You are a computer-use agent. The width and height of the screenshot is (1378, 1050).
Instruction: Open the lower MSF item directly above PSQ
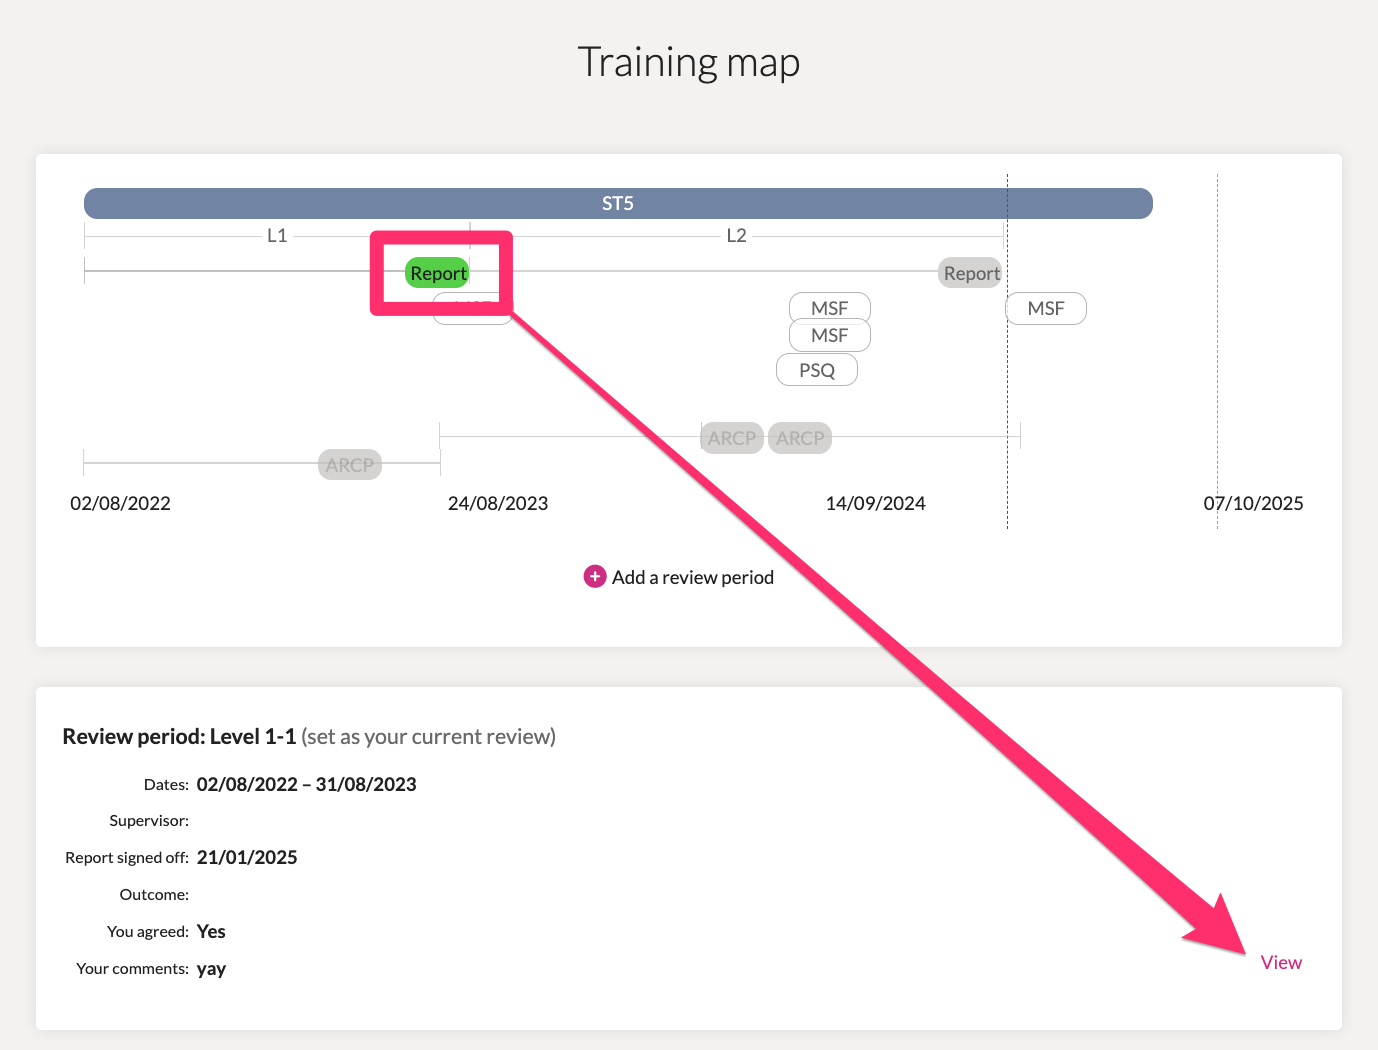pos(830,335)
